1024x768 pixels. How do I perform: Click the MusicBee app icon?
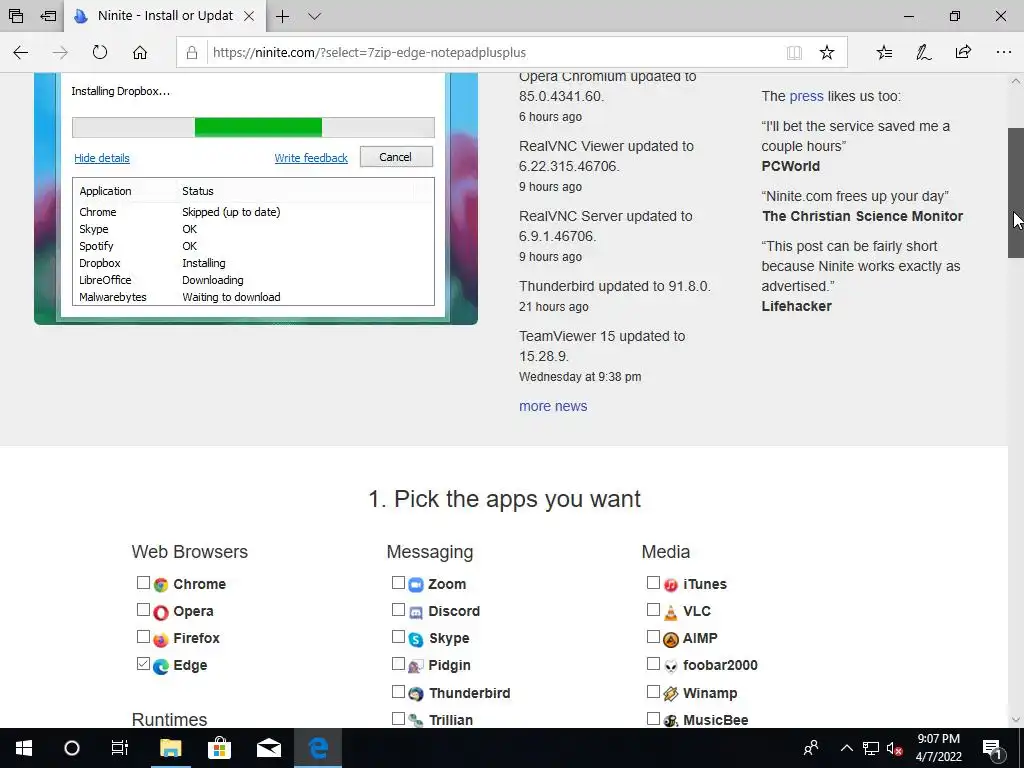671,720
